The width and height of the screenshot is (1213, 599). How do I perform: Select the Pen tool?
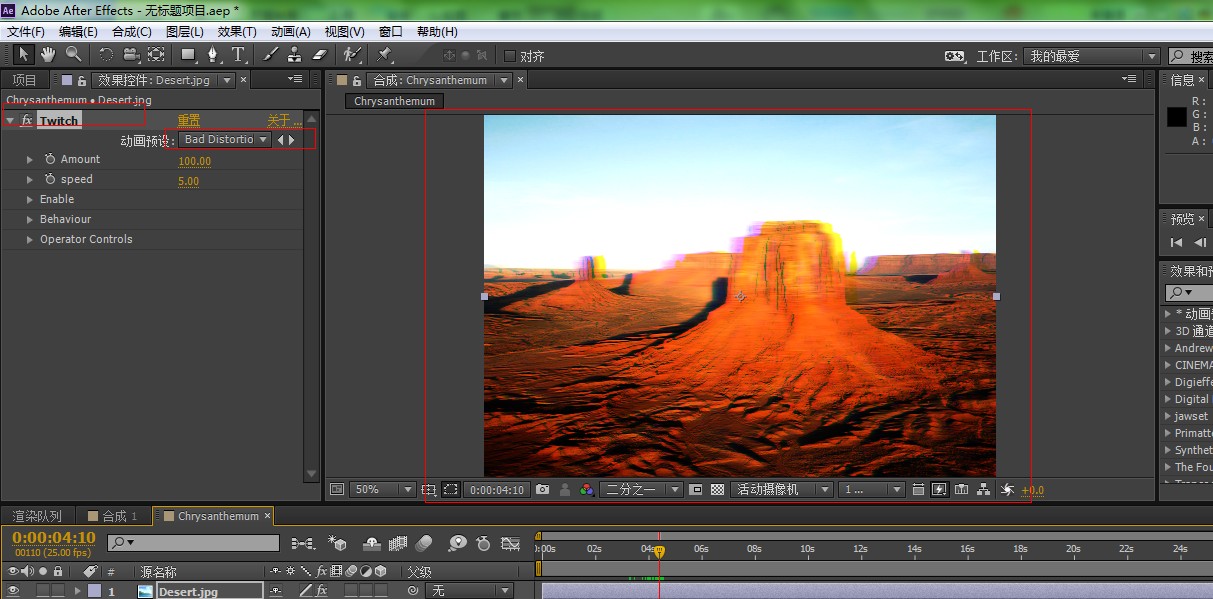212,55
